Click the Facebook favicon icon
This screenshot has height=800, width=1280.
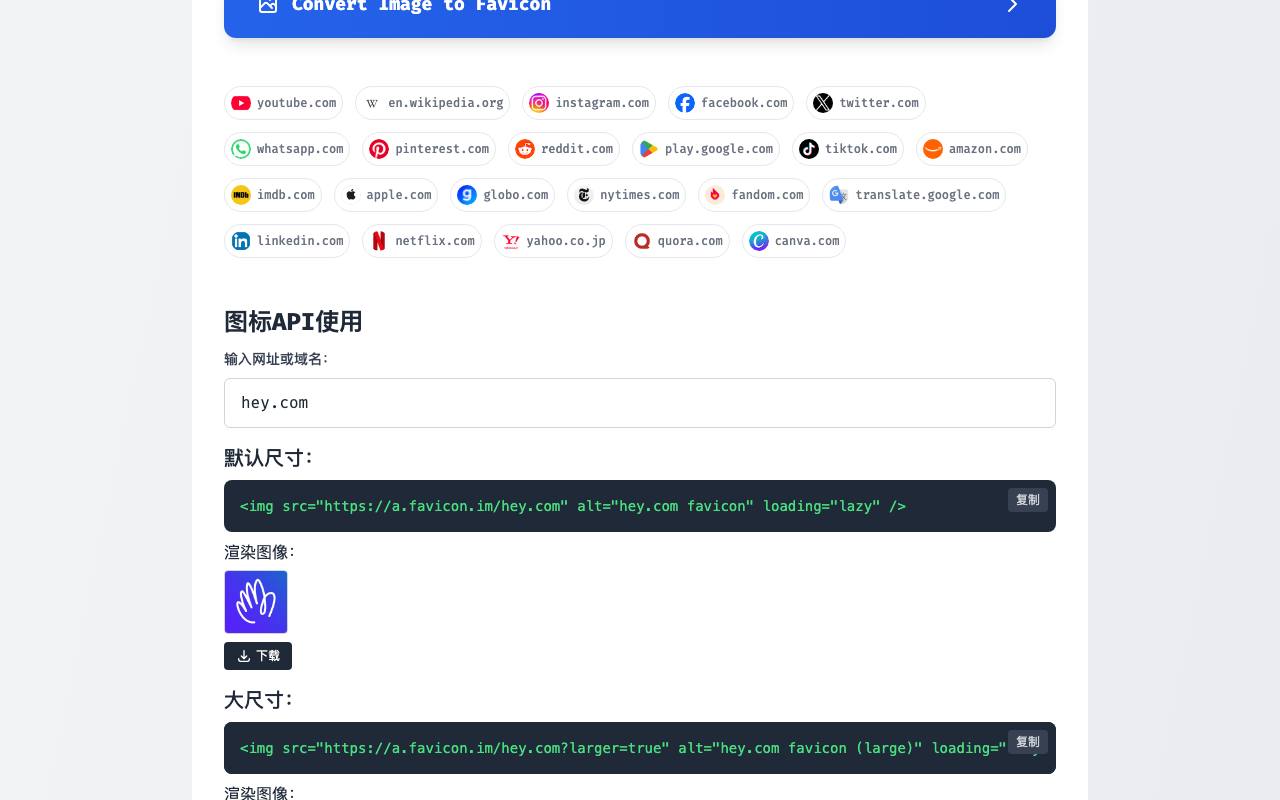(x=685, y=103)
